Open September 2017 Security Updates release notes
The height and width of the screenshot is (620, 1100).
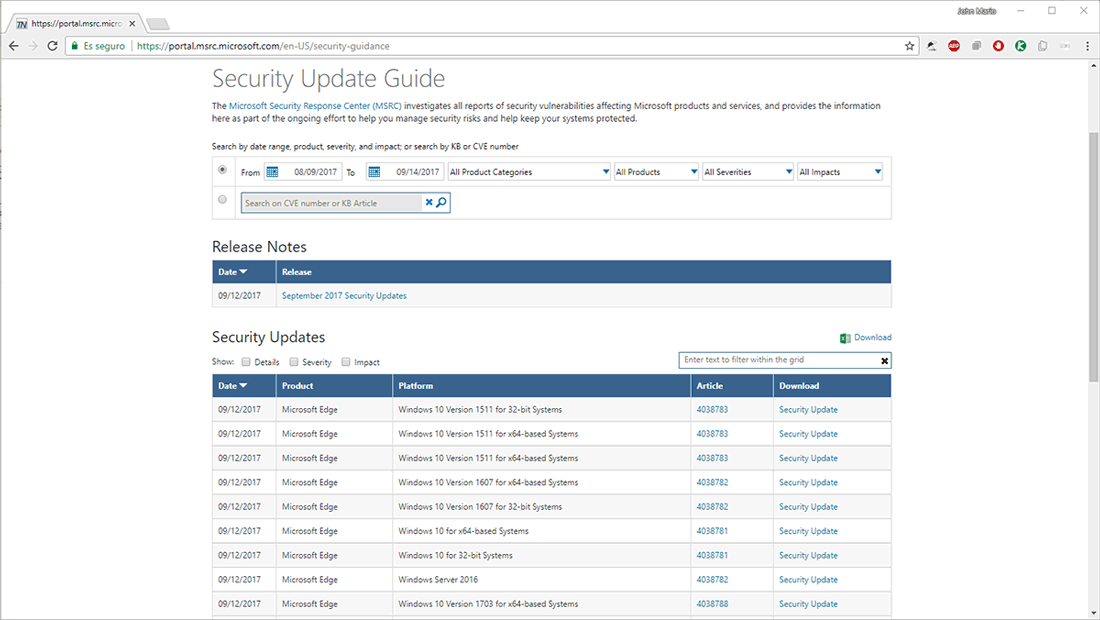click(344, 296)
